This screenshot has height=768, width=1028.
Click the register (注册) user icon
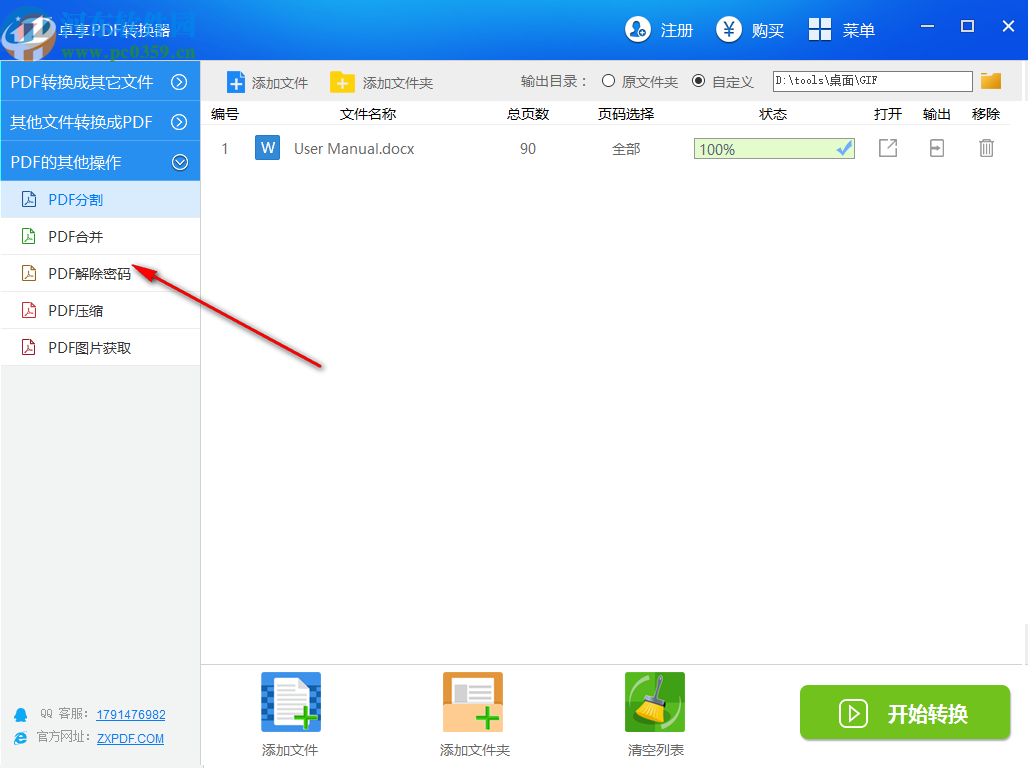pyautogui.click(x=637, y=30)
